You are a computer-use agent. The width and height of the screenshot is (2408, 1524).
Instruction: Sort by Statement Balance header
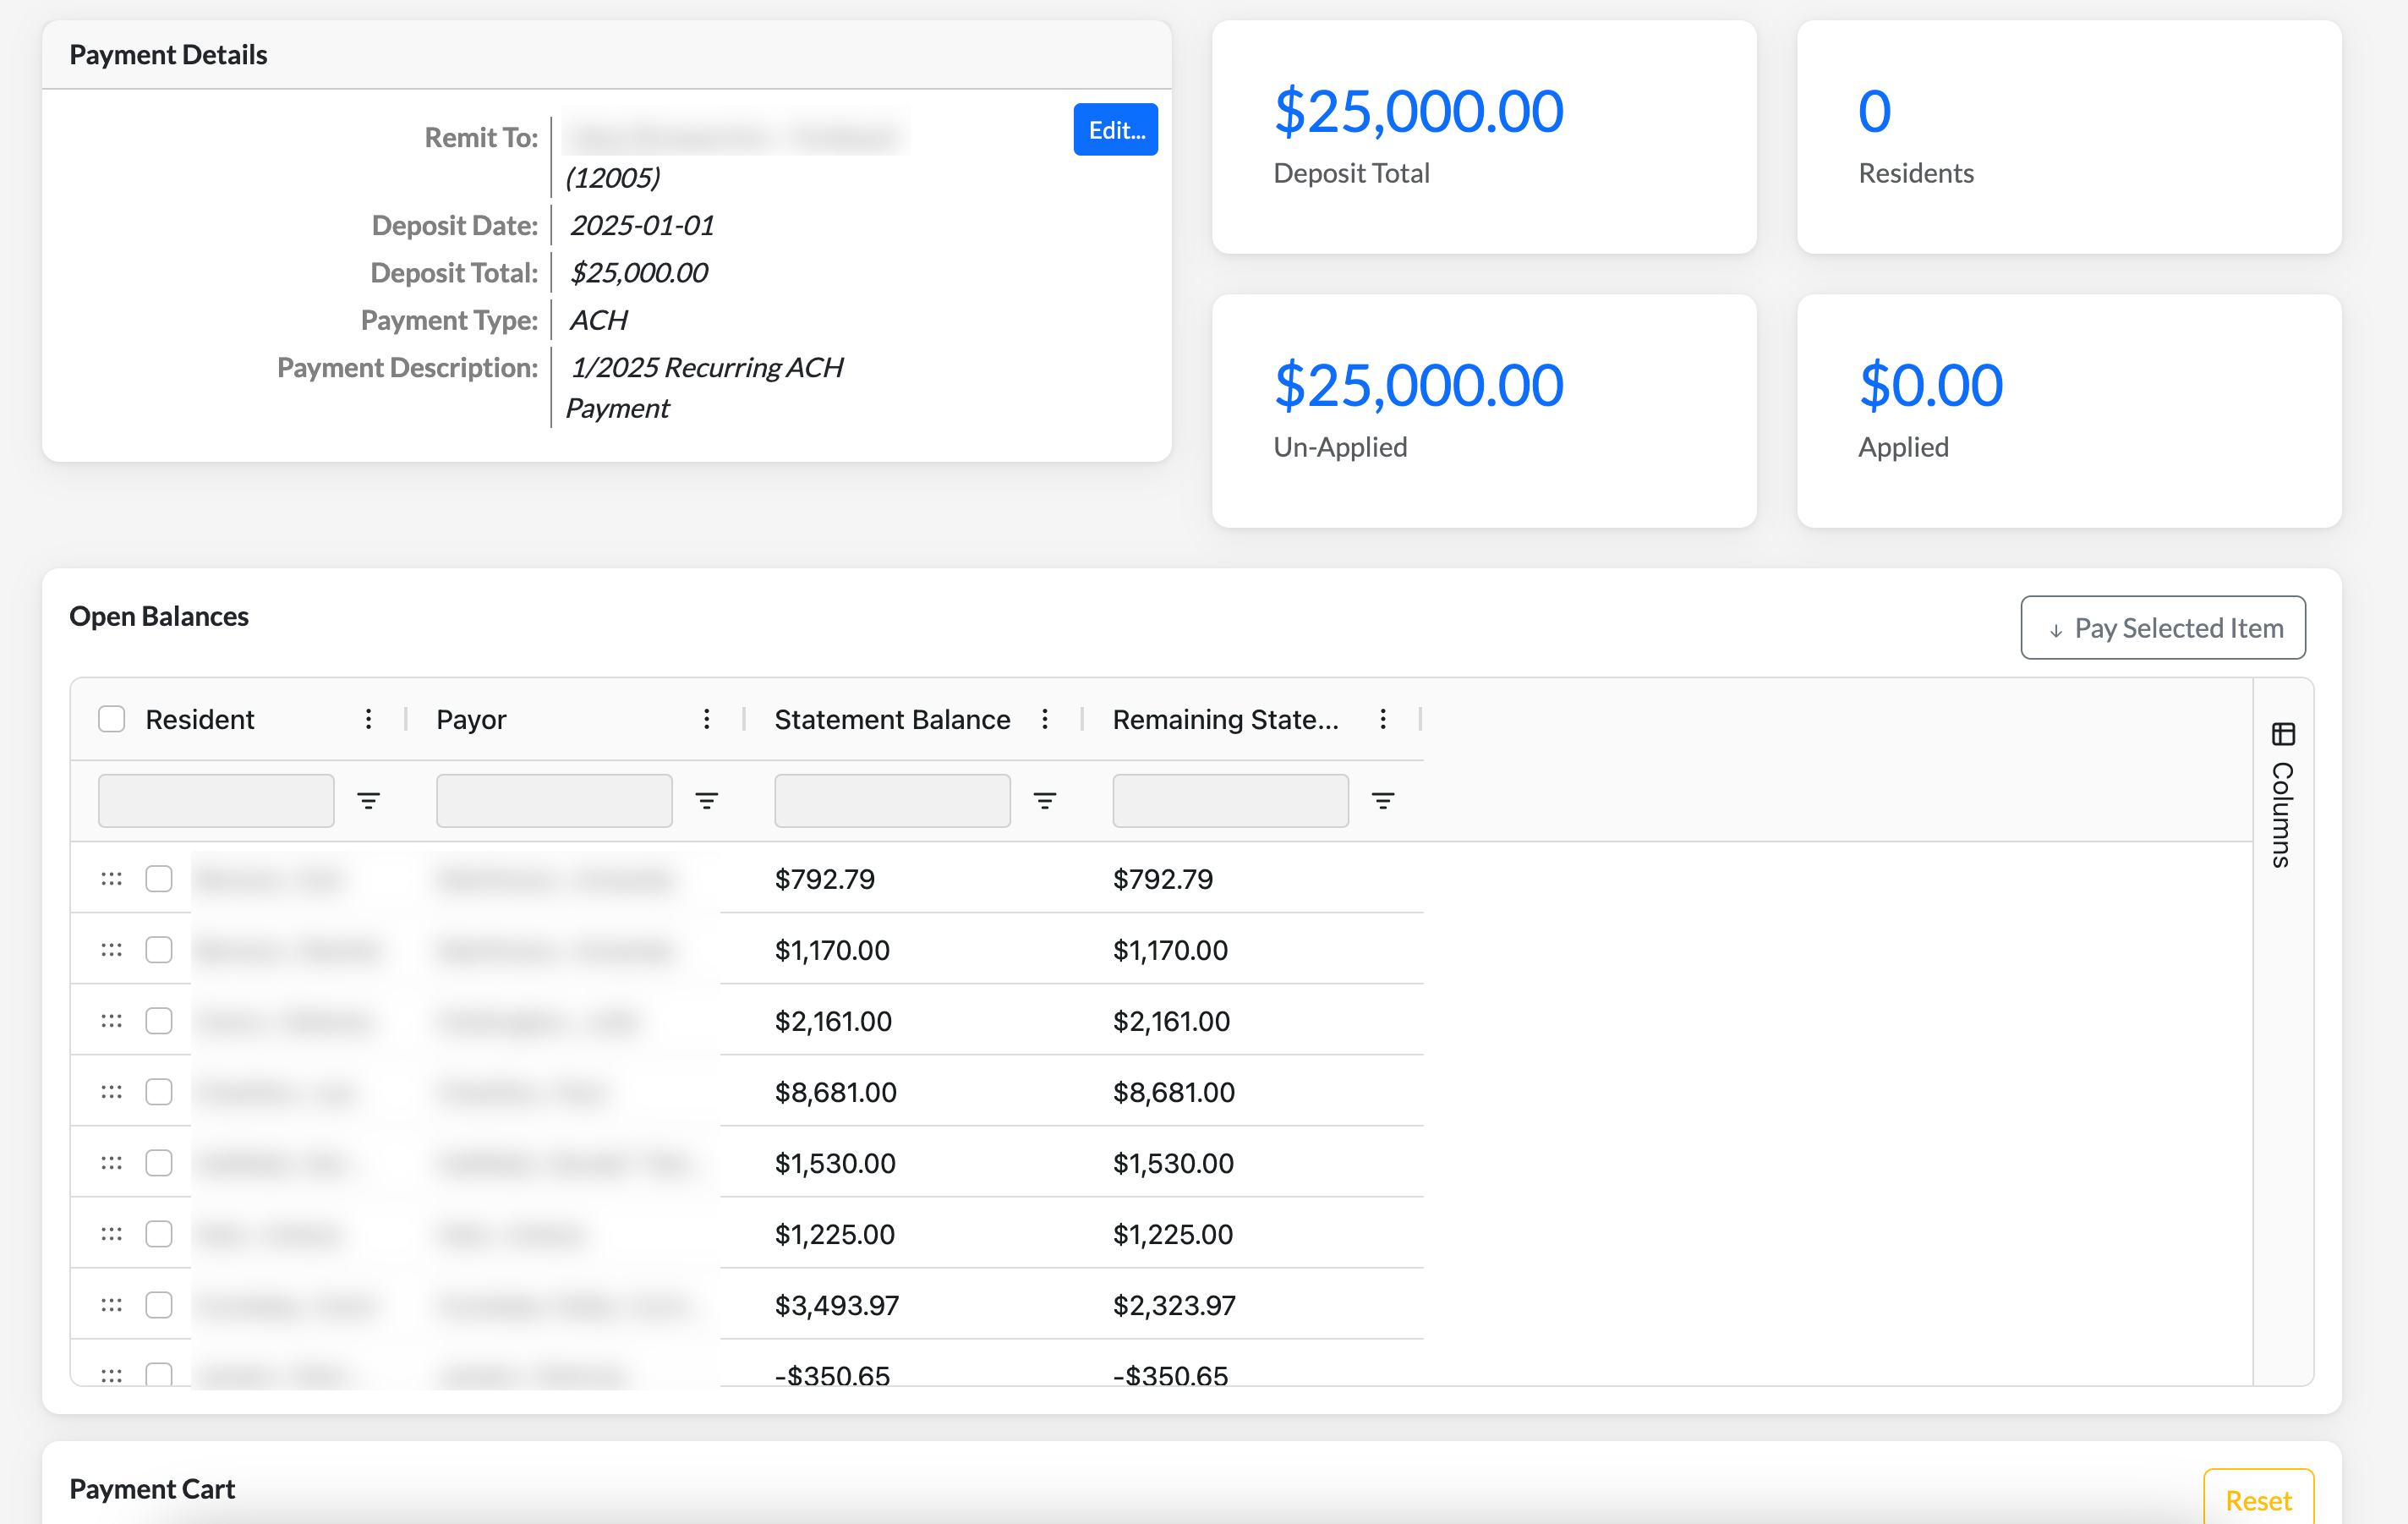click(891, 719)
